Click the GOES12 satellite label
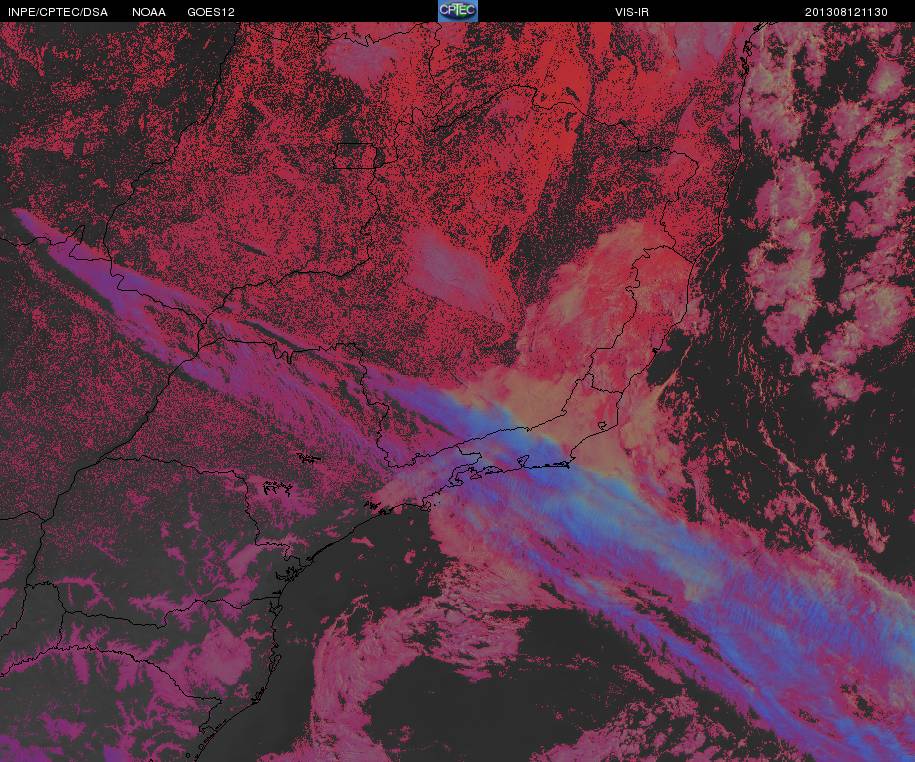This screenshot has width=915, height=762. pos(211,12)
